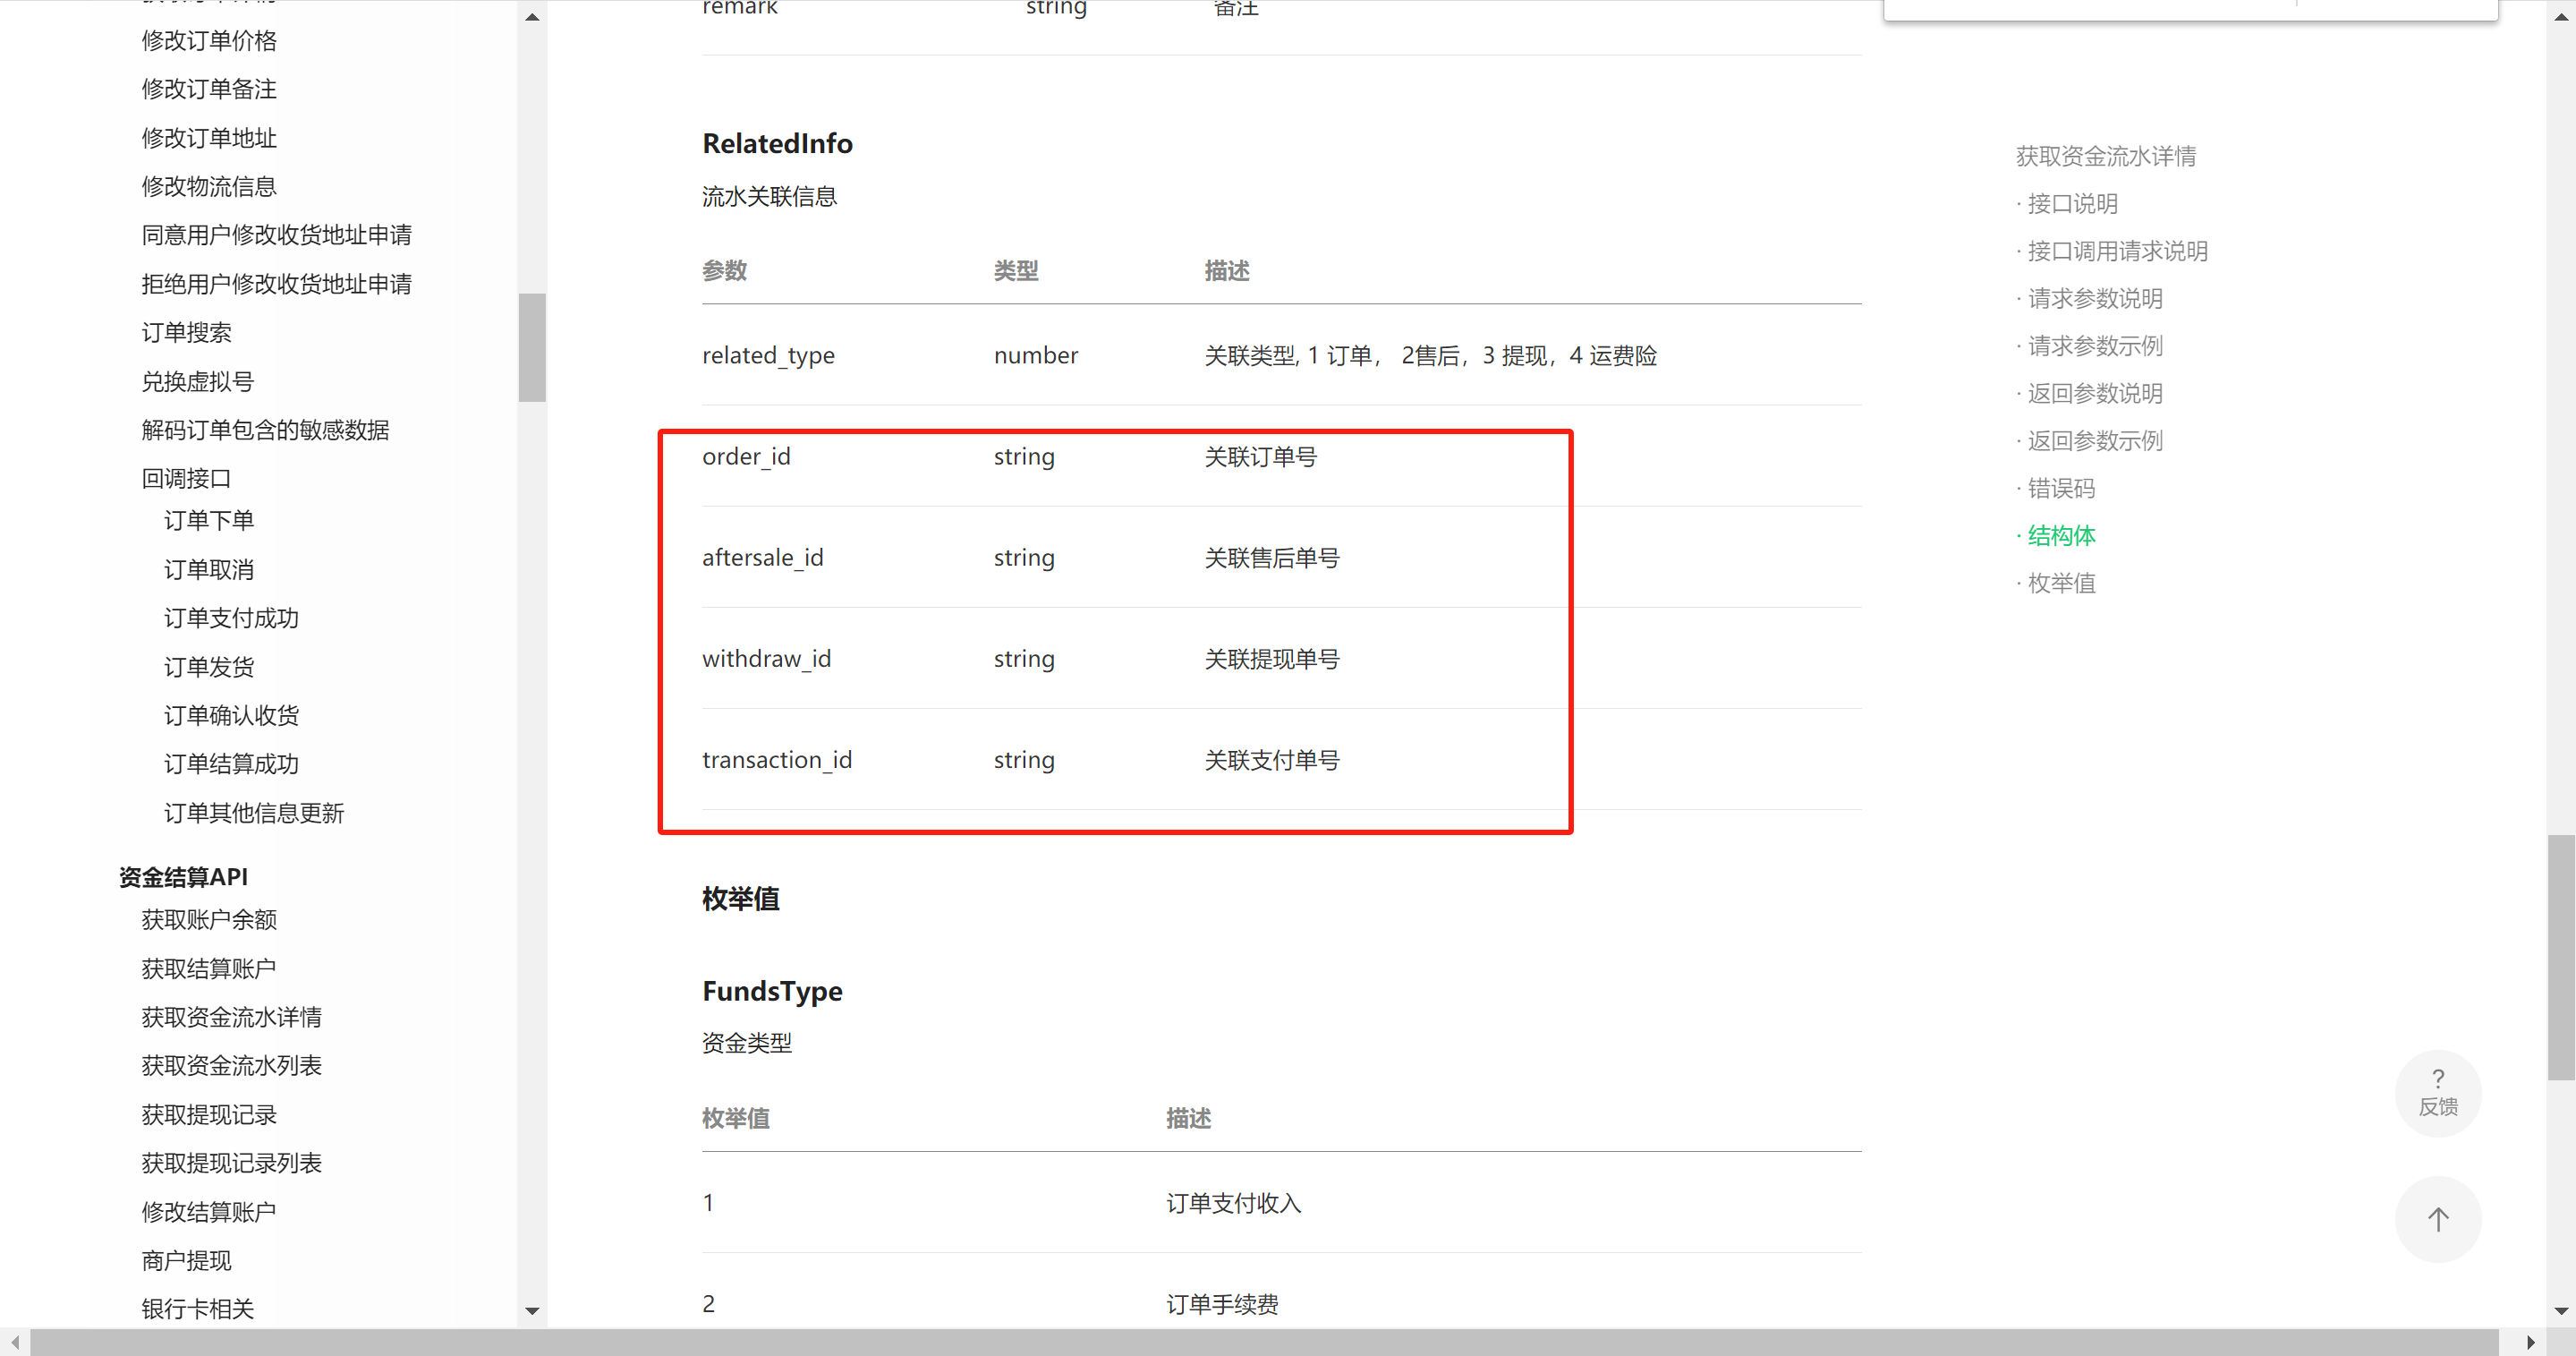Open the 反馈 feedback bubble
This screenshot has width=2576, height=1356.
2437,1092
